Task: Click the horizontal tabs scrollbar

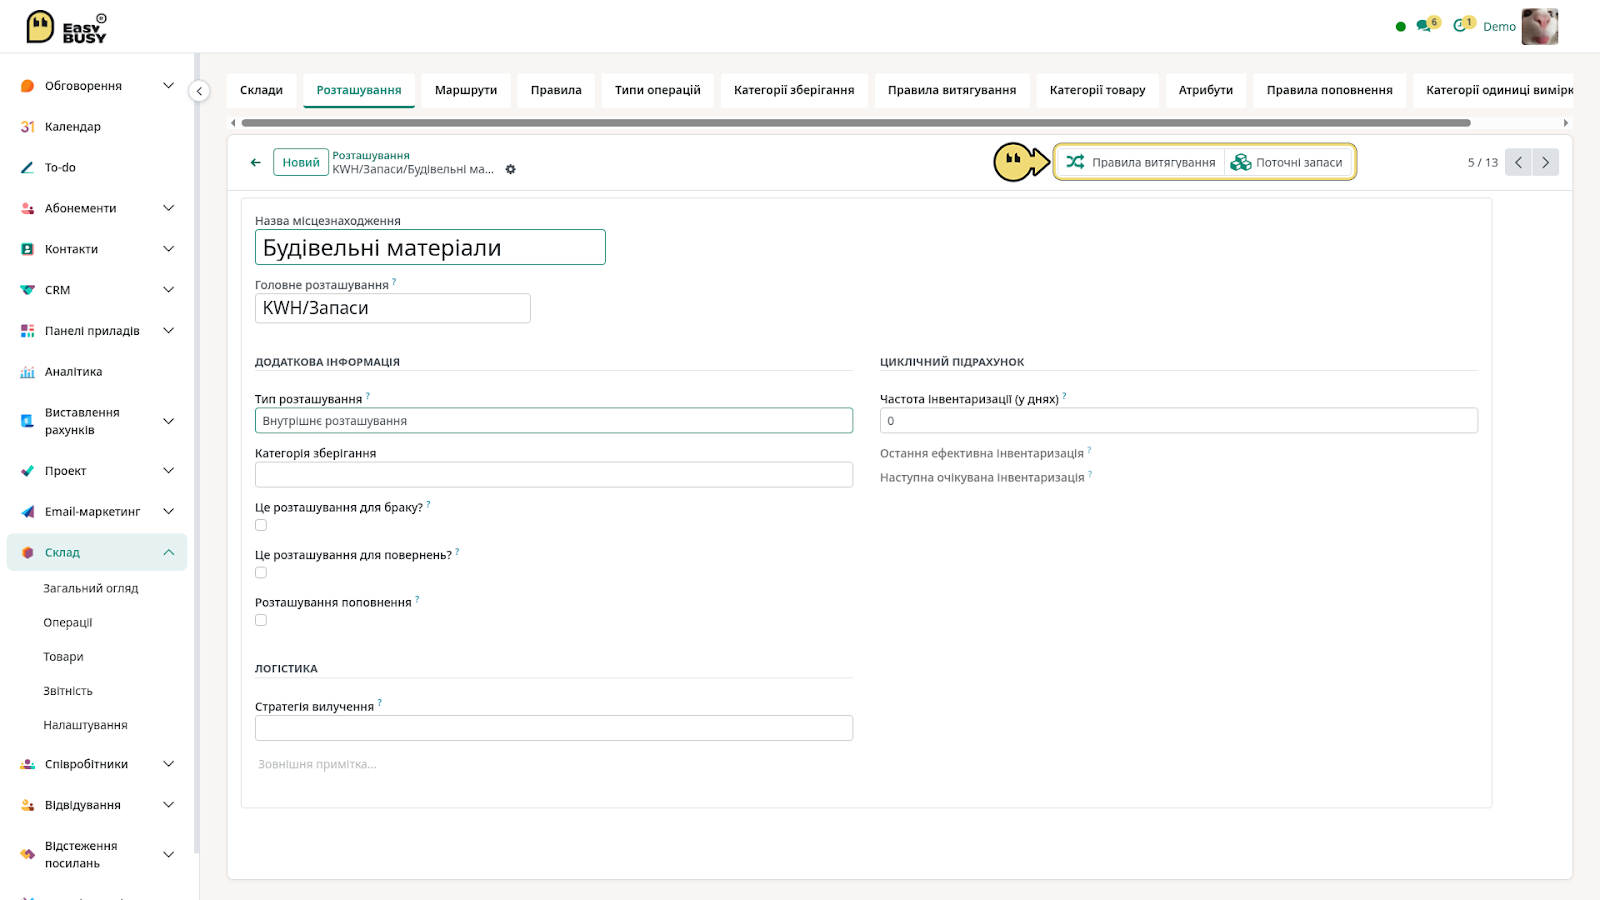Action: [x=855, y=123]
